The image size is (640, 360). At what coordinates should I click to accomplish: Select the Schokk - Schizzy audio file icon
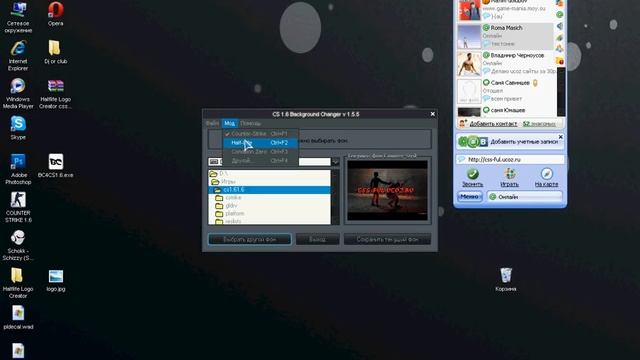click(x=18, y=245)
